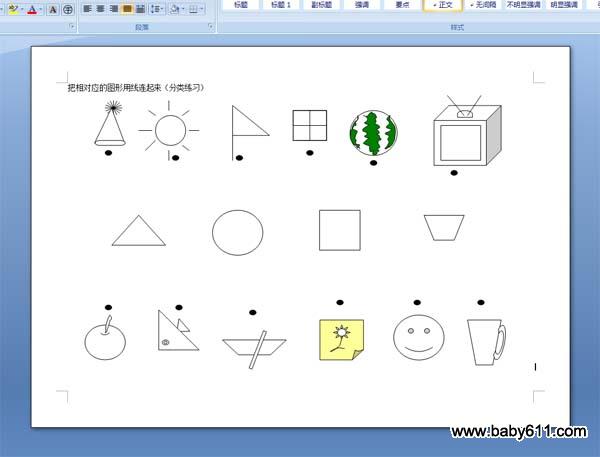Click the enclosed character icon

pyautogui.click(x=68, y=9)
